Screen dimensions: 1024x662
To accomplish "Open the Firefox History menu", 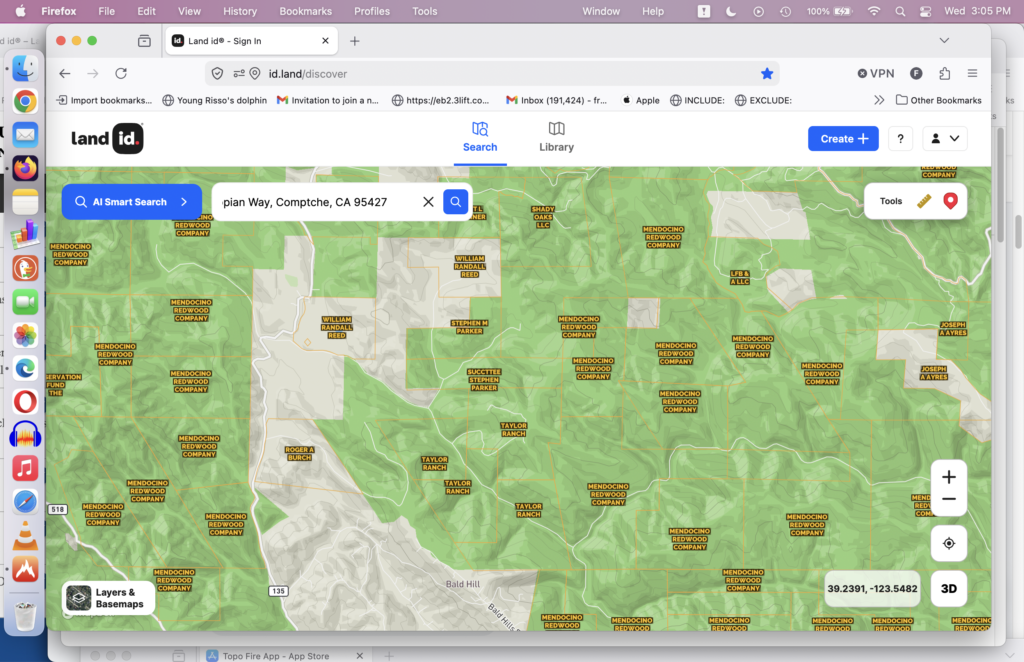I will click(x=240, y=11).
